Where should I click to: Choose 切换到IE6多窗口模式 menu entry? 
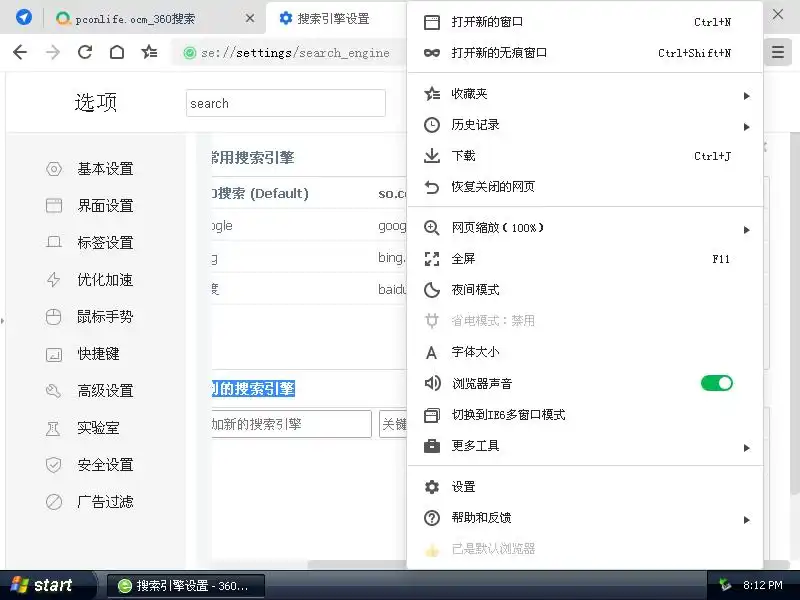(x=585, y=415)
